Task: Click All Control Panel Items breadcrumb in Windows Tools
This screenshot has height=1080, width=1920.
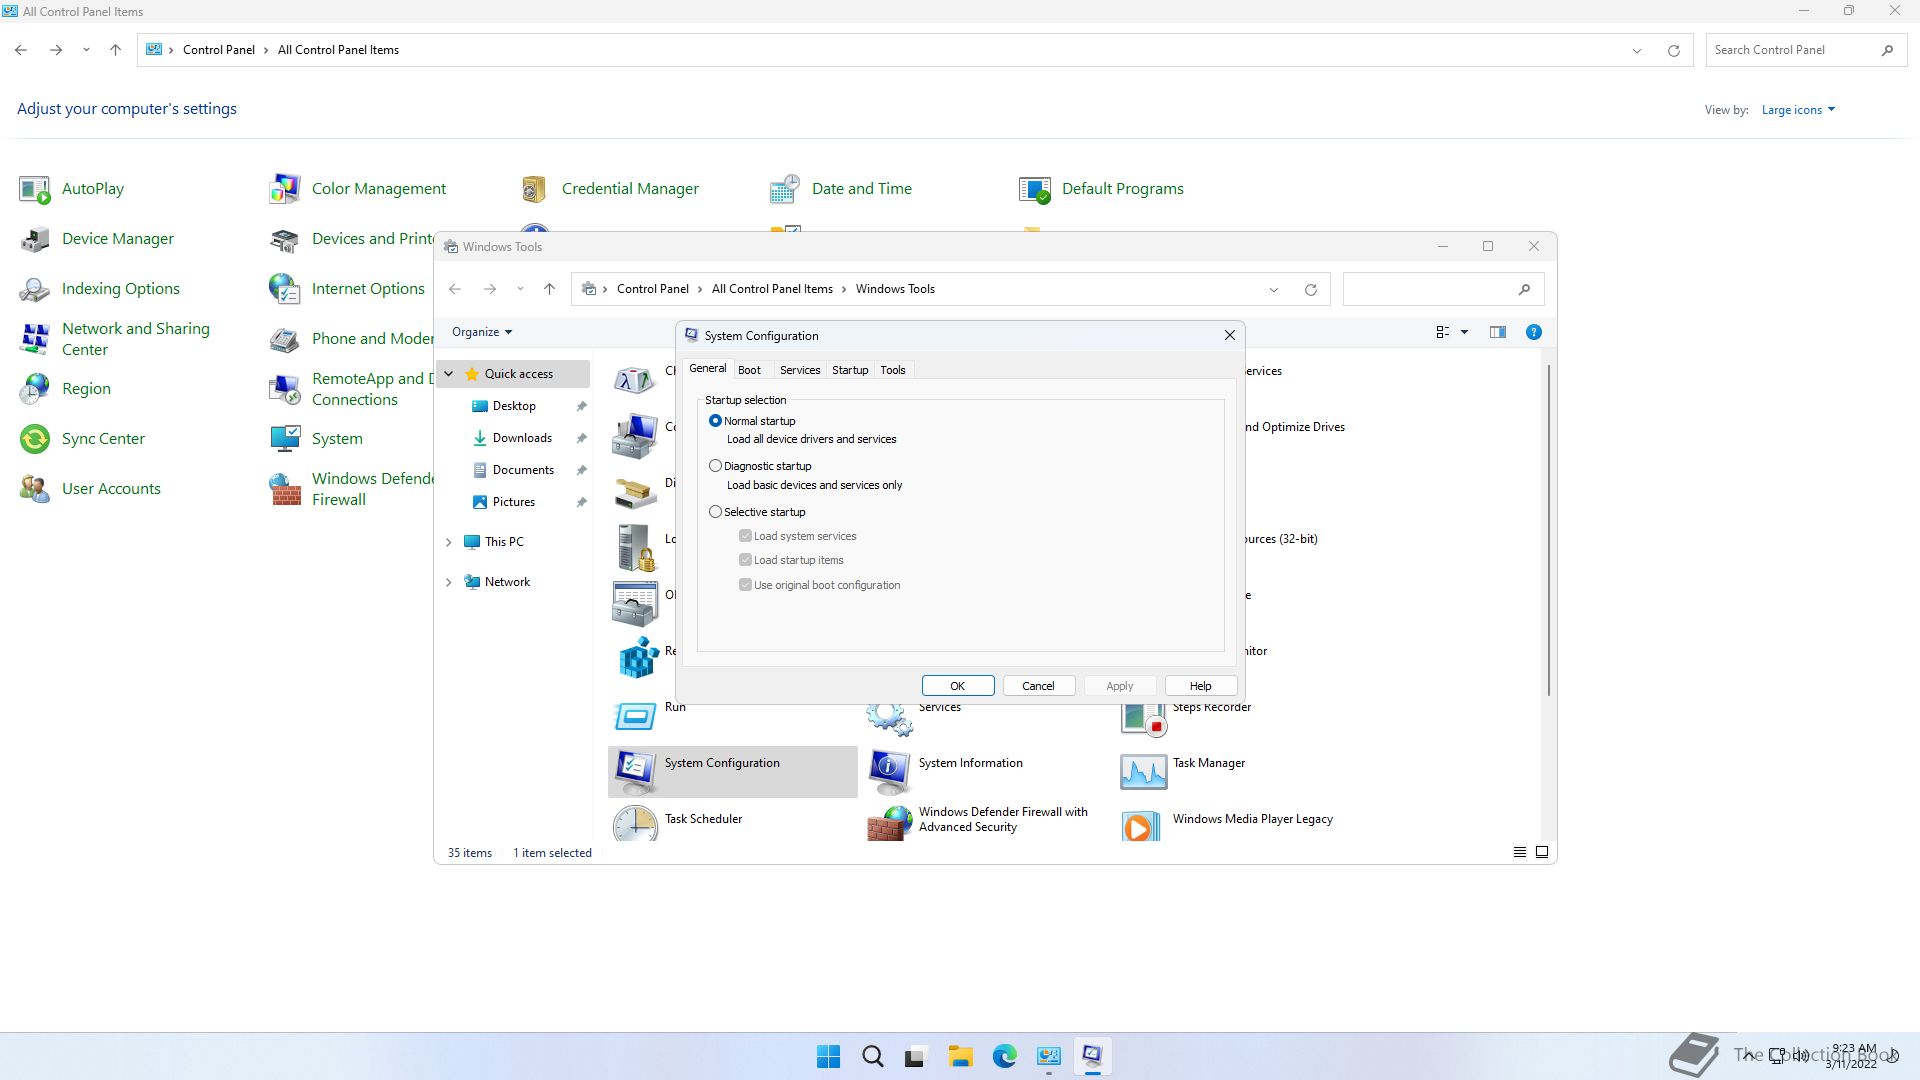Action: click(x=772, y=289)
